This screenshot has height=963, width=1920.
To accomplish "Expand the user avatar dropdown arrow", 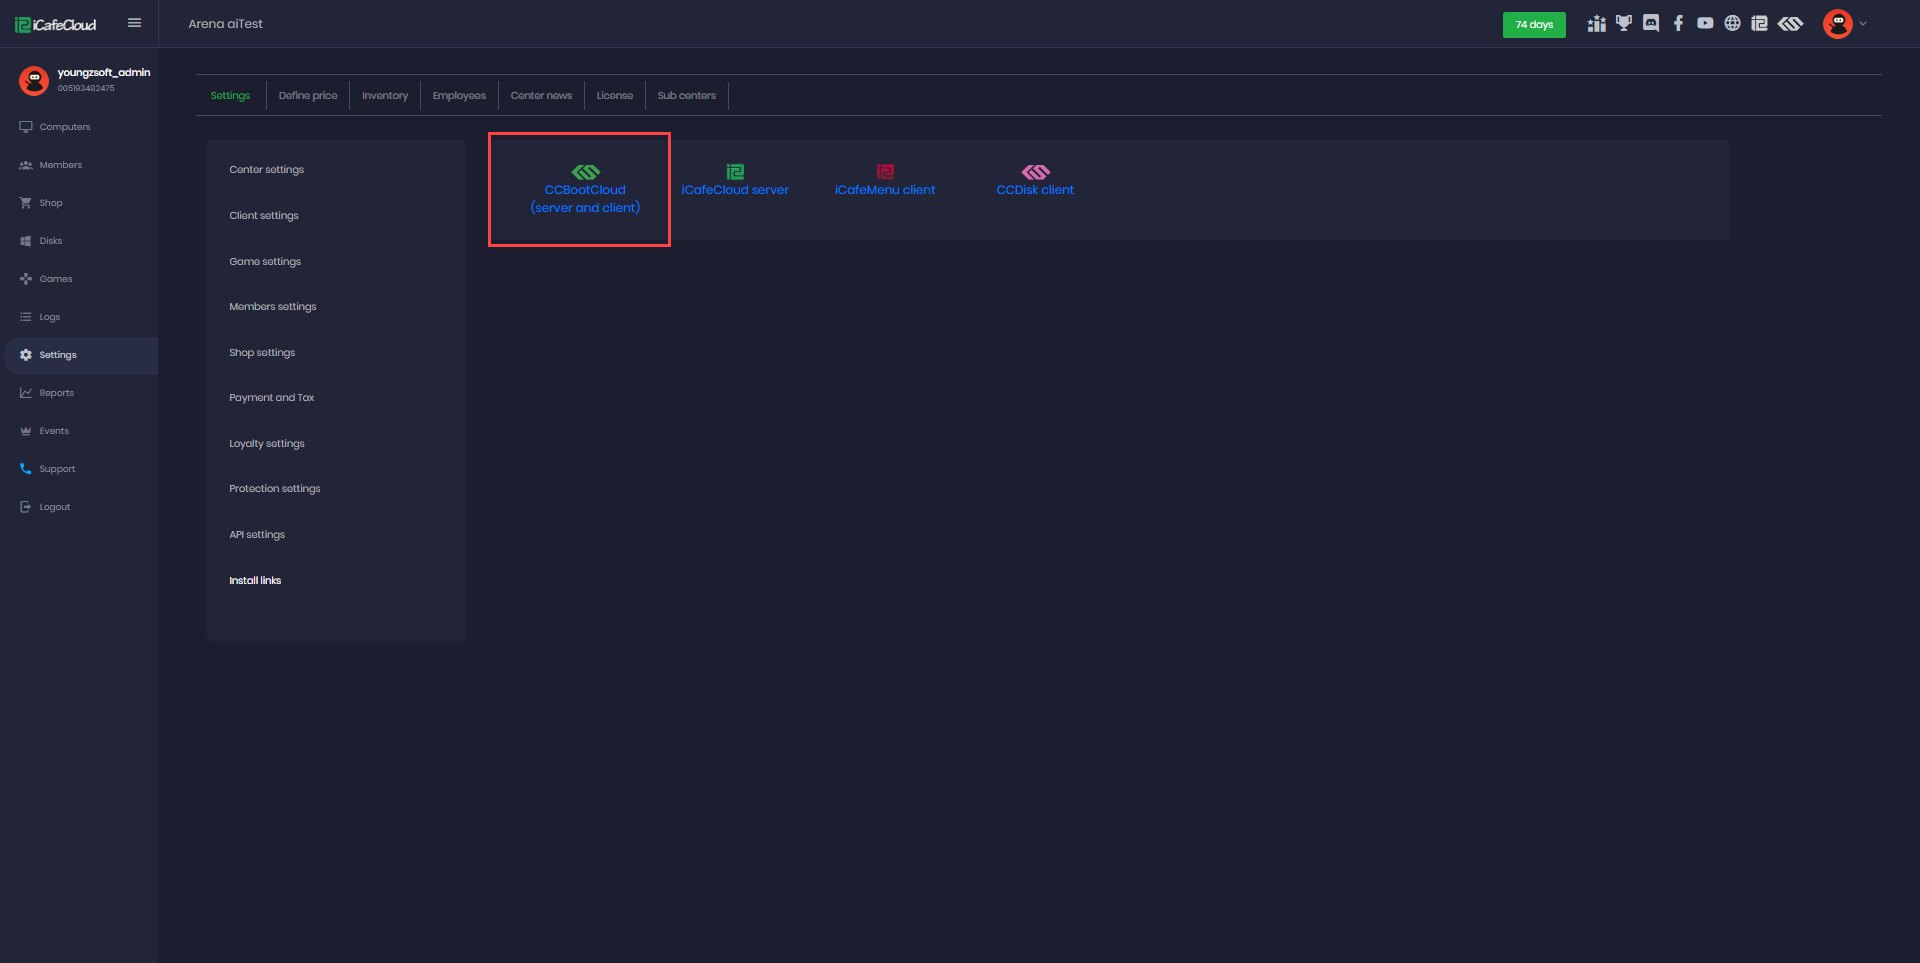I will [1863, 24].
